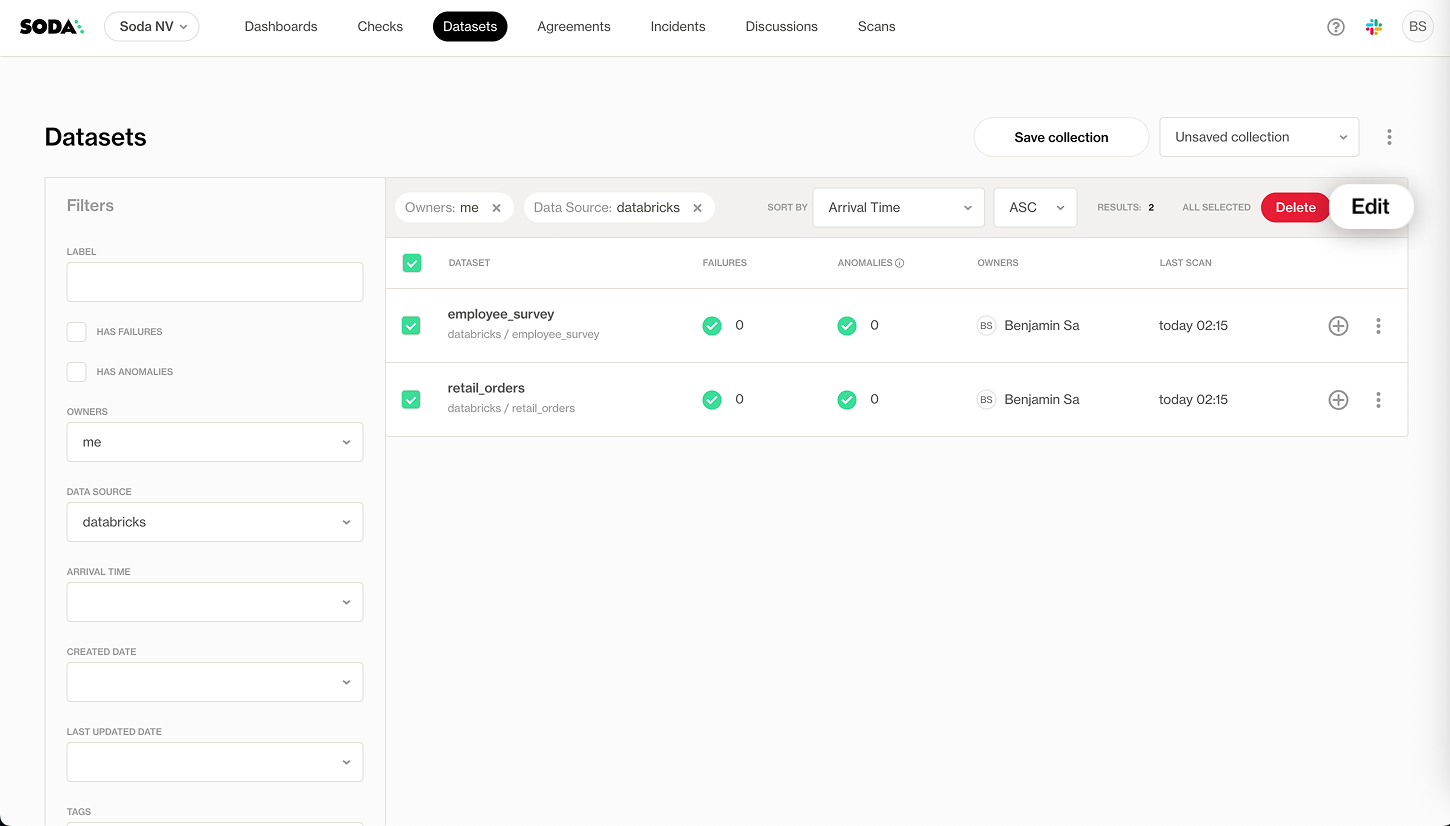This screenshot has height=826, width=1450.
Task: Go to the Checks tab
Action: click(380, 27)
